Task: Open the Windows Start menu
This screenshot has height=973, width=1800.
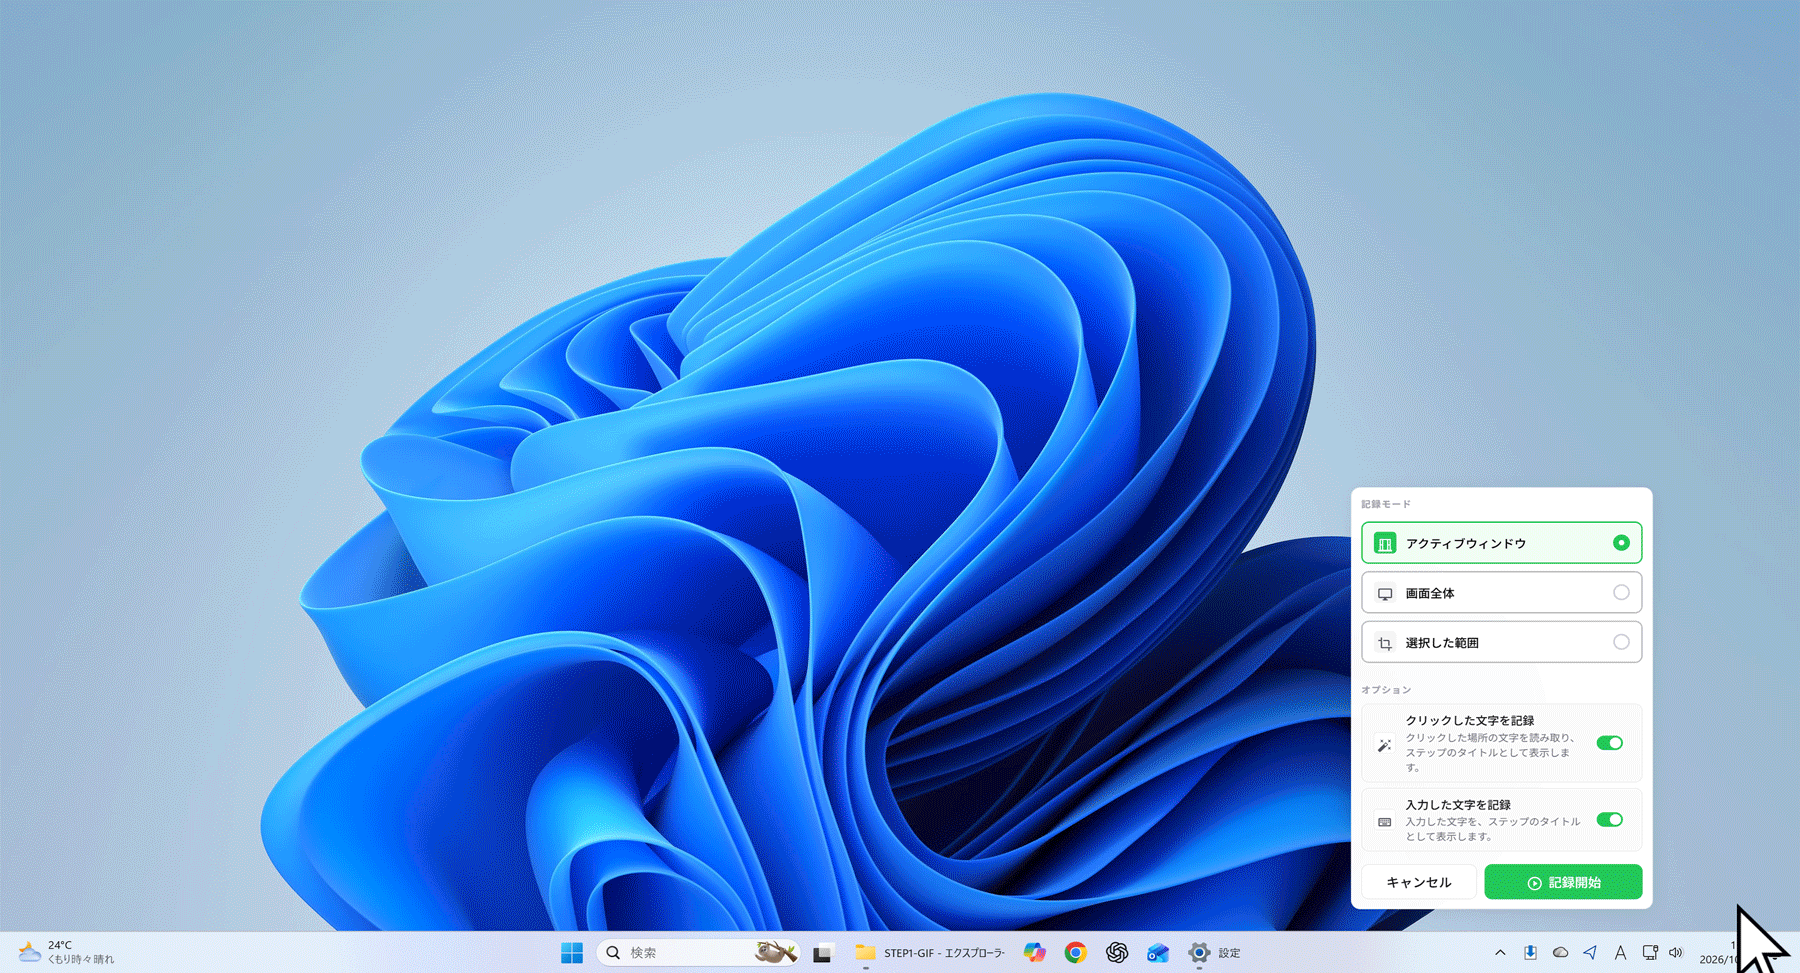Action: (x=572, y=953)
